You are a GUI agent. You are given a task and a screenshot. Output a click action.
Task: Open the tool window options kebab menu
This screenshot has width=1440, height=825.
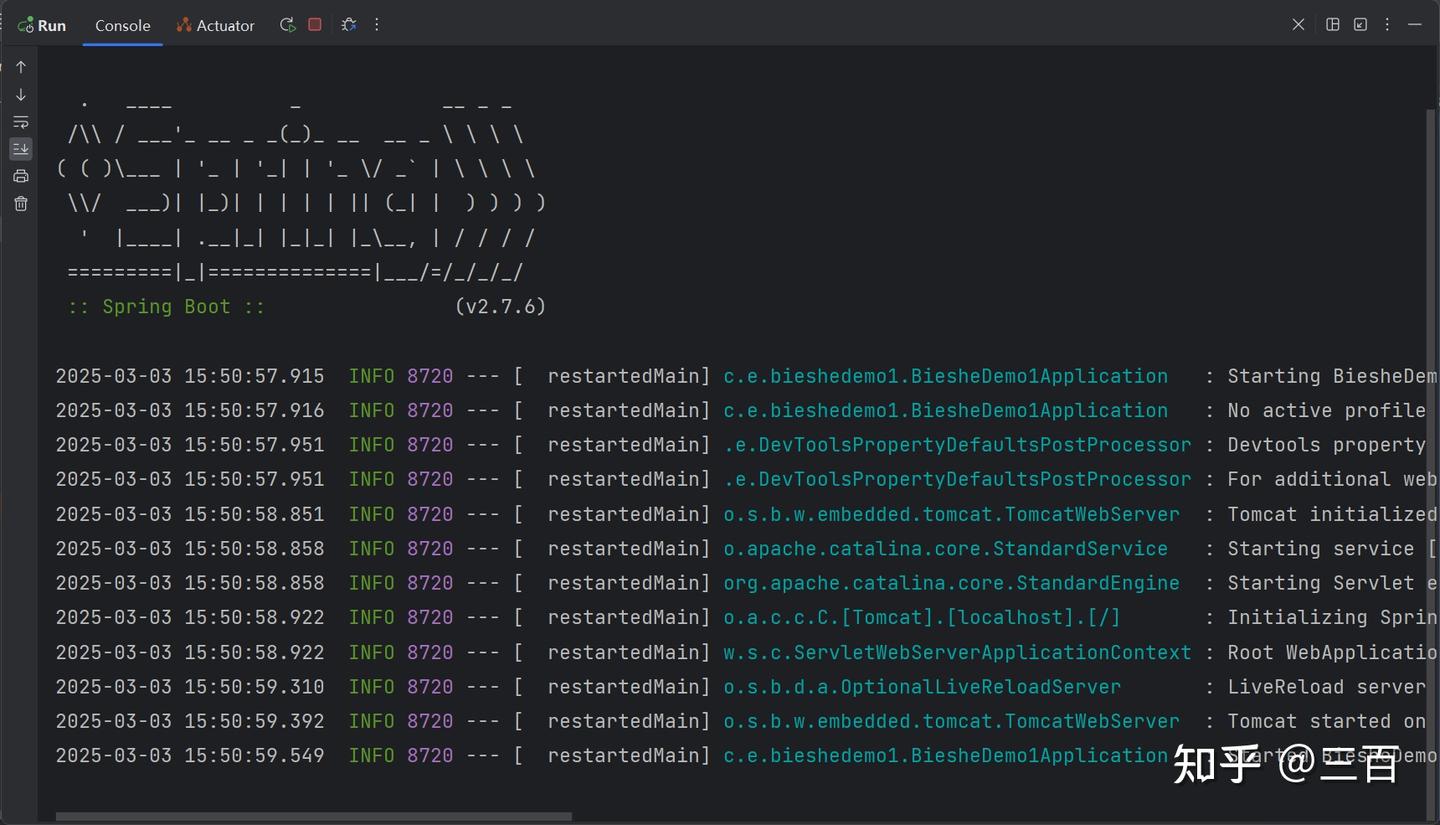click(1387, 25)
